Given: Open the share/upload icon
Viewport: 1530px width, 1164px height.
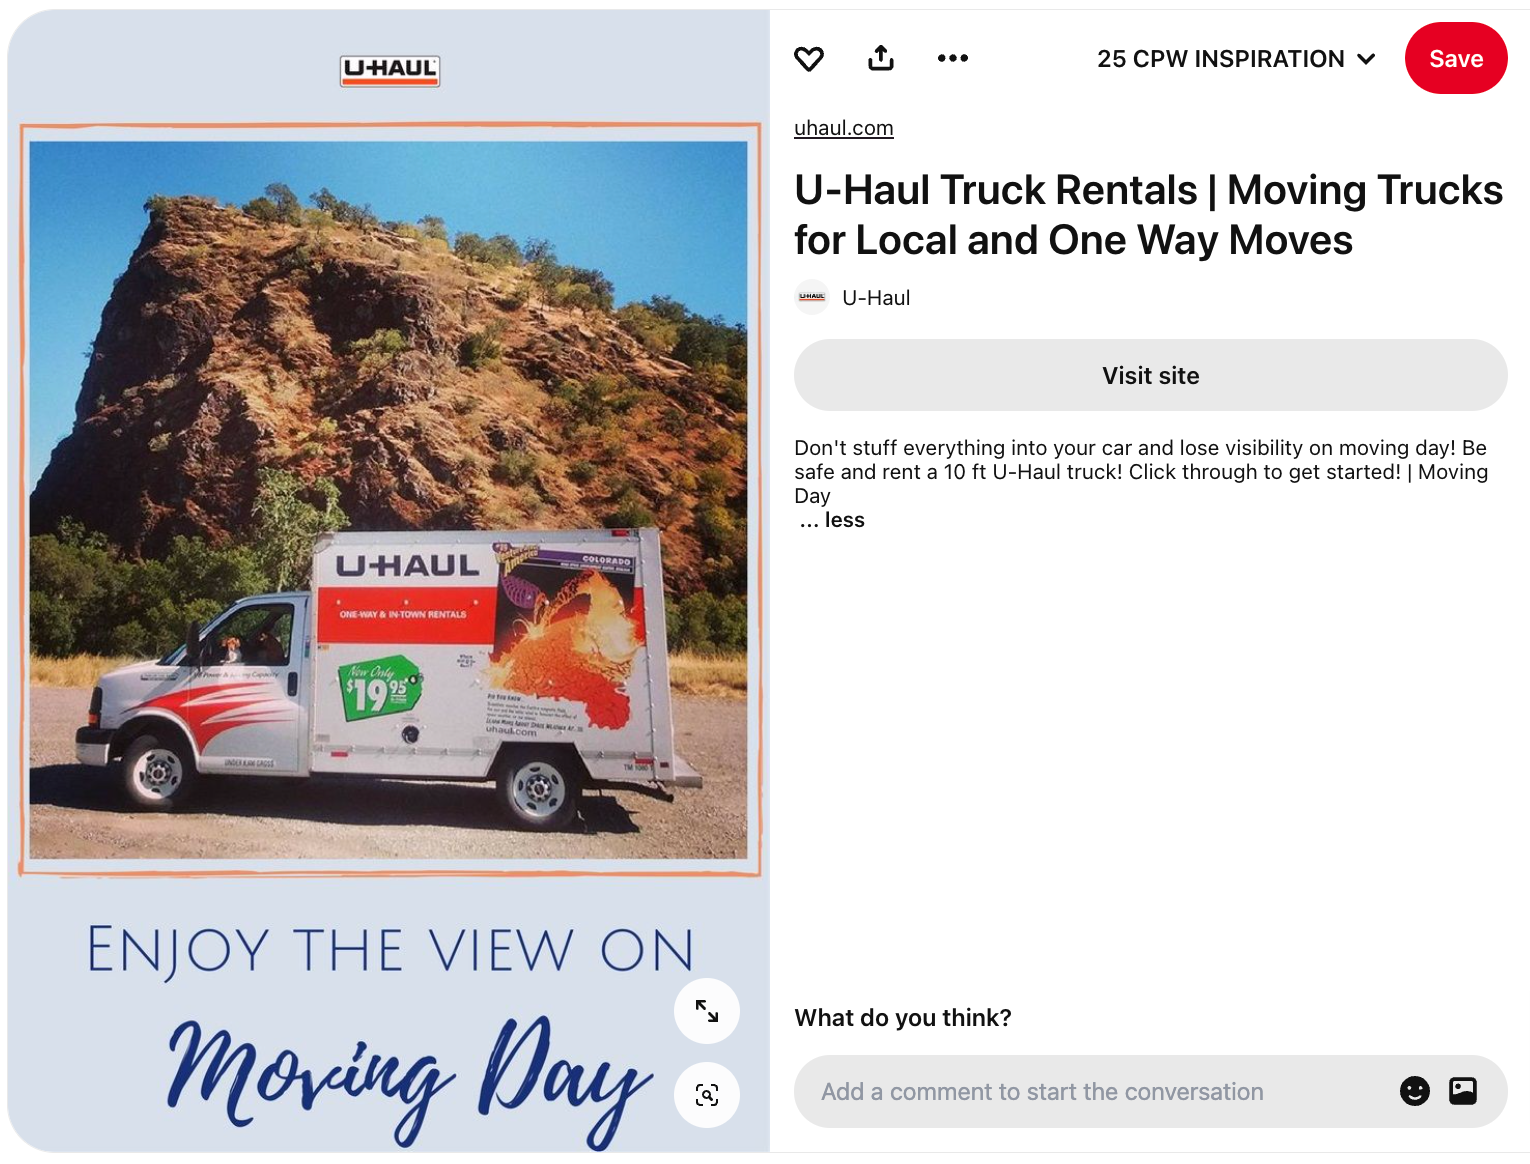Looking at the screenshot, I should 881,59.
